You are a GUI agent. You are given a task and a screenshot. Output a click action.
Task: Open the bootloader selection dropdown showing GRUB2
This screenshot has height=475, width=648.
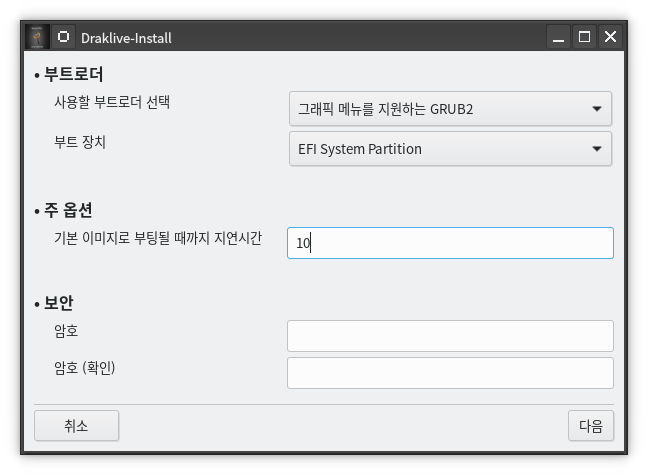[450, 109]
